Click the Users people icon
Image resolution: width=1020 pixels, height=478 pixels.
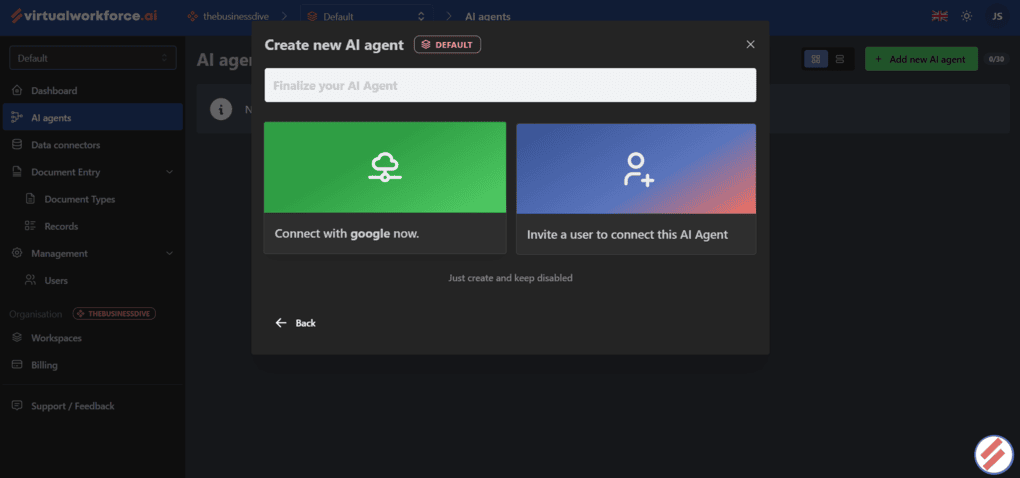[x=30, y=280]
